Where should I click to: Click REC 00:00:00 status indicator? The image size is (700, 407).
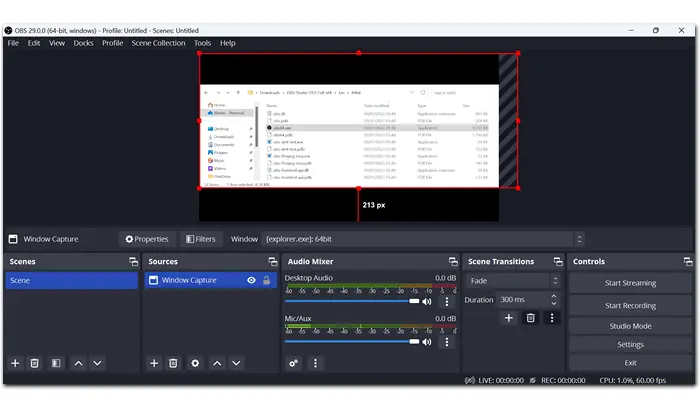pos(557,381)
